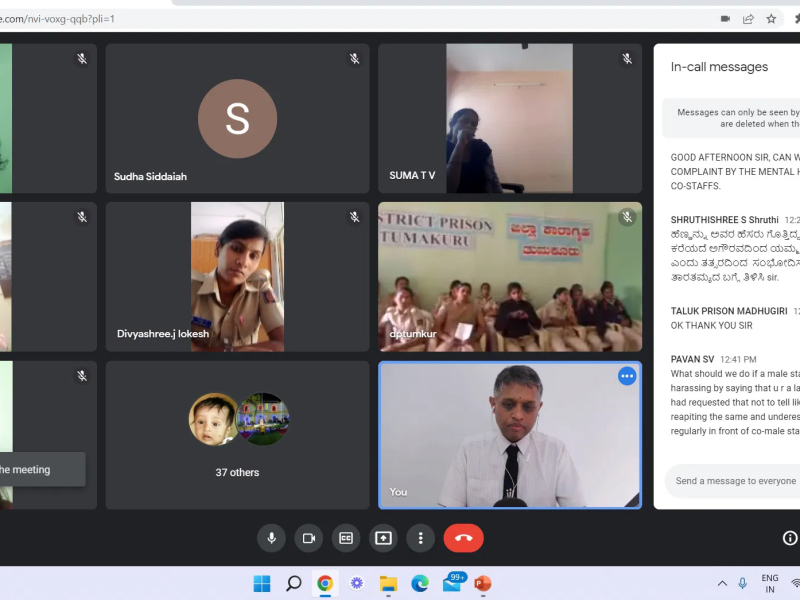Select the Sudha Siddaiah avatar circle
The width and height of the screenshot is (800, 600).
coord(237,118)
